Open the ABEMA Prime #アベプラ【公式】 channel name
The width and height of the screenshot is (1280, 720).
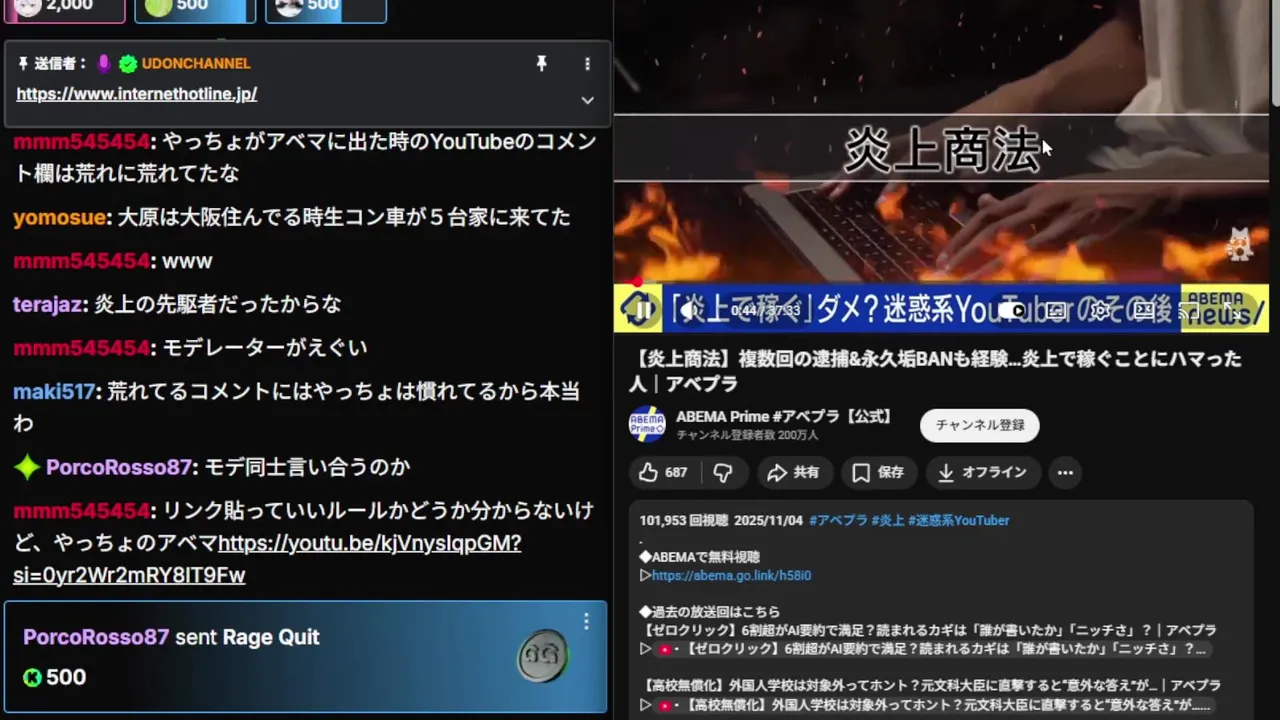785,416
